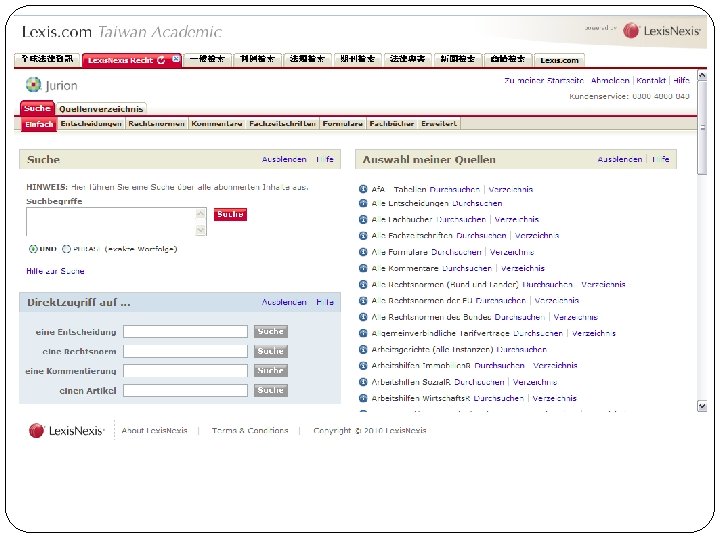Open info icon for Alle Formulare source

coord(363,252)
